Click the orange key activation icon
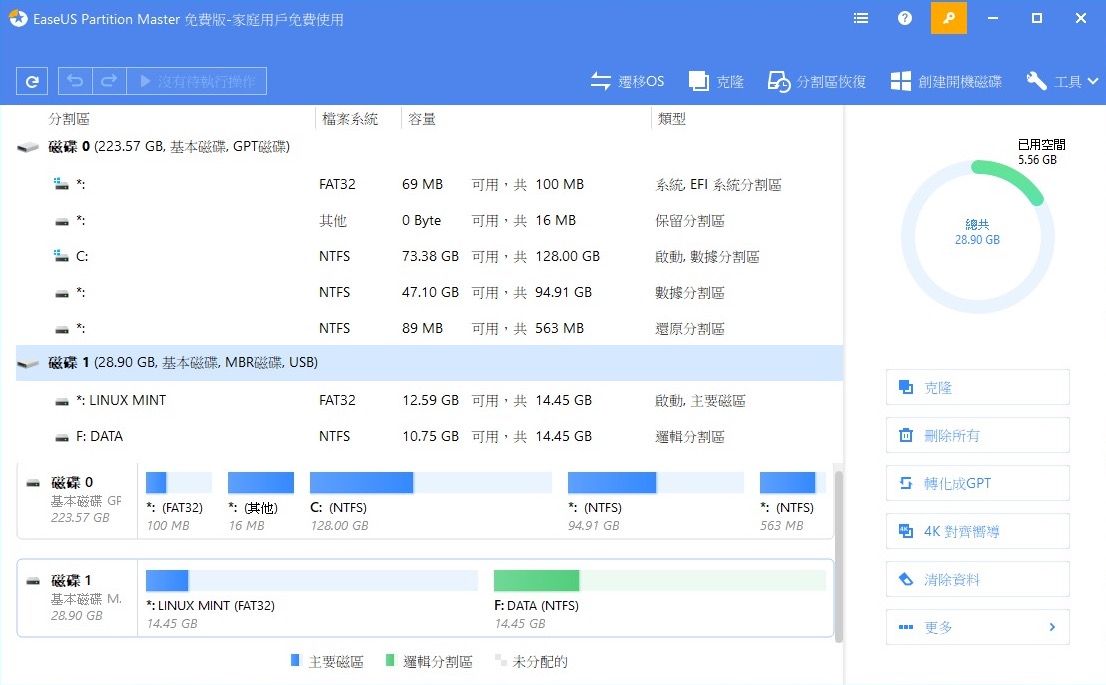The height and width of the screenshot is (685, 1106). [949, 18]
